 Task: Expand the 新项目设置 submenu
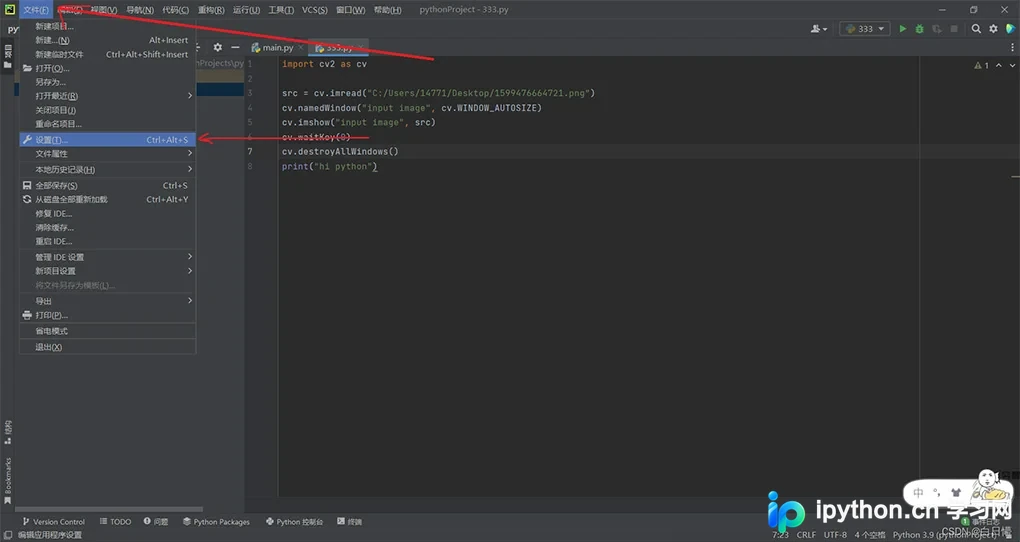pos(190,271)
